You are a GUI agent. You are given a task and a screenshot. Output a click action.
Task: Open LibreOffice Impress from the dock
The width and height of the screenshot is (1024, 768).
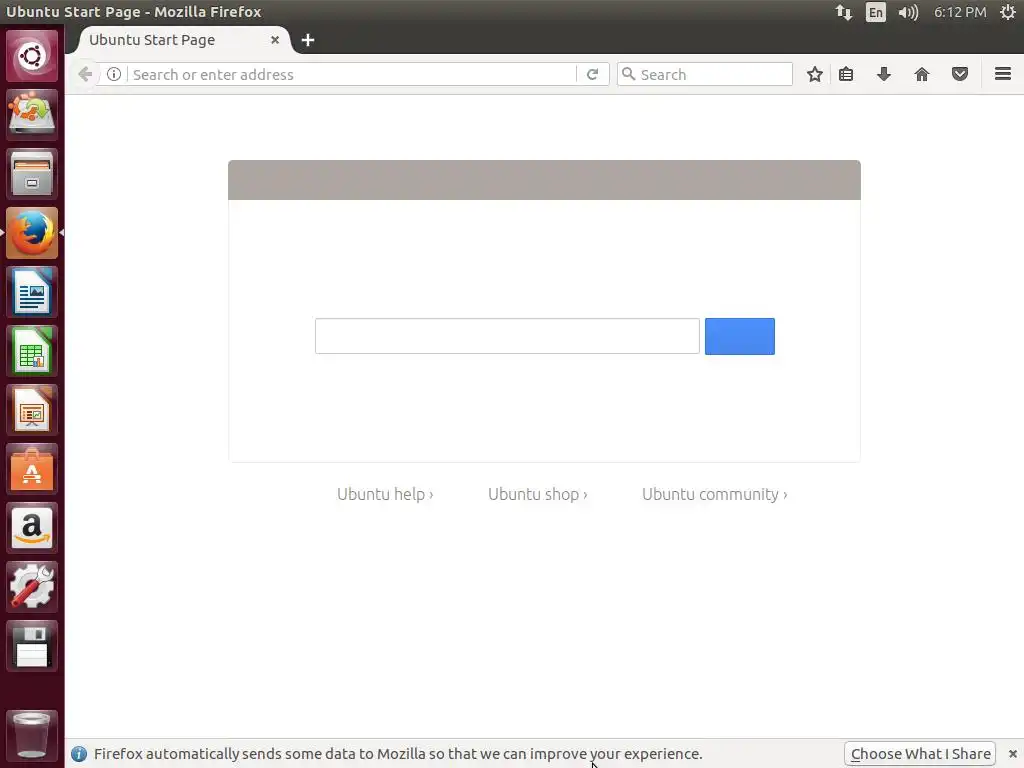(31, 410)
